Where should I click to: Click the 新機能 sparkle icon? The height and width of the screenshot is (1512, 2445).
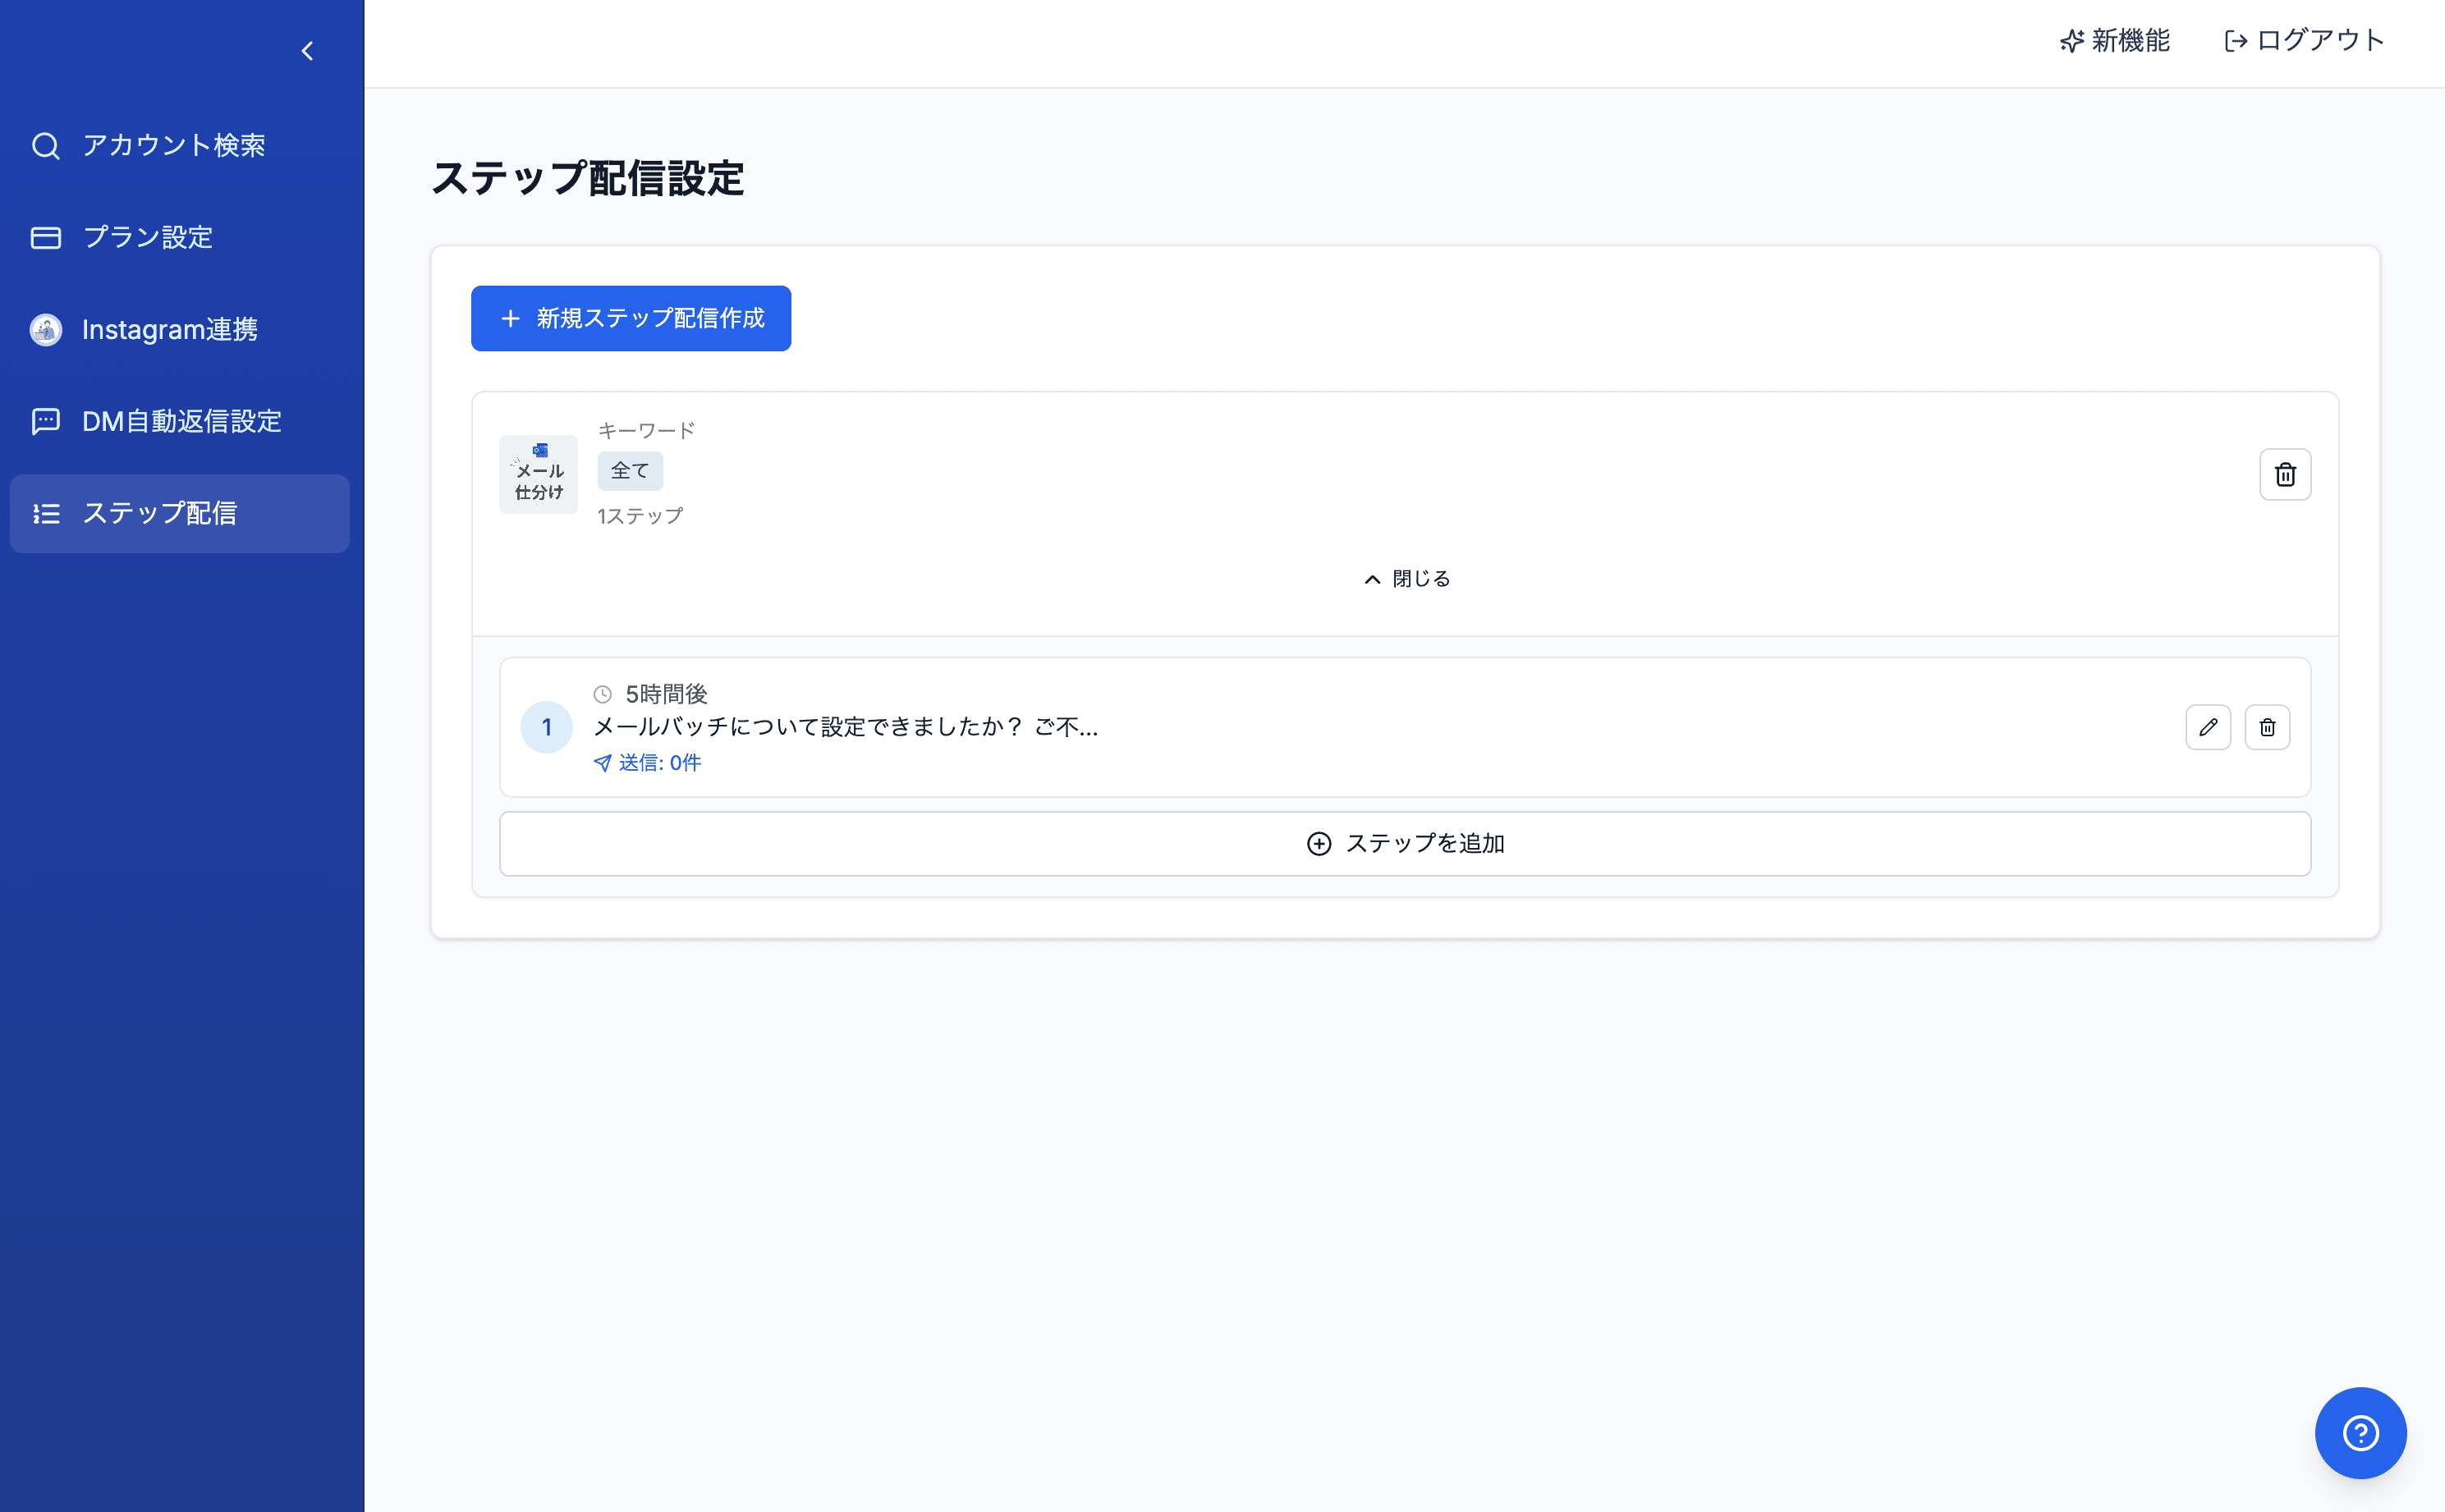point(2072,41)
